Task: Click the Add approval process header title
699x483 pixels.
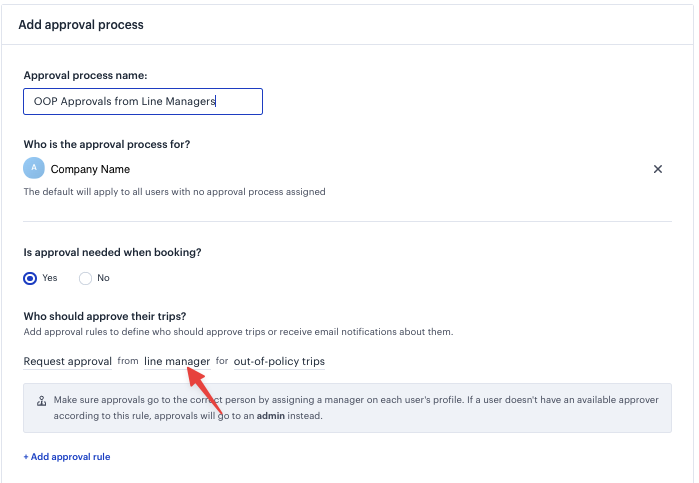Action: coord(81,25)
